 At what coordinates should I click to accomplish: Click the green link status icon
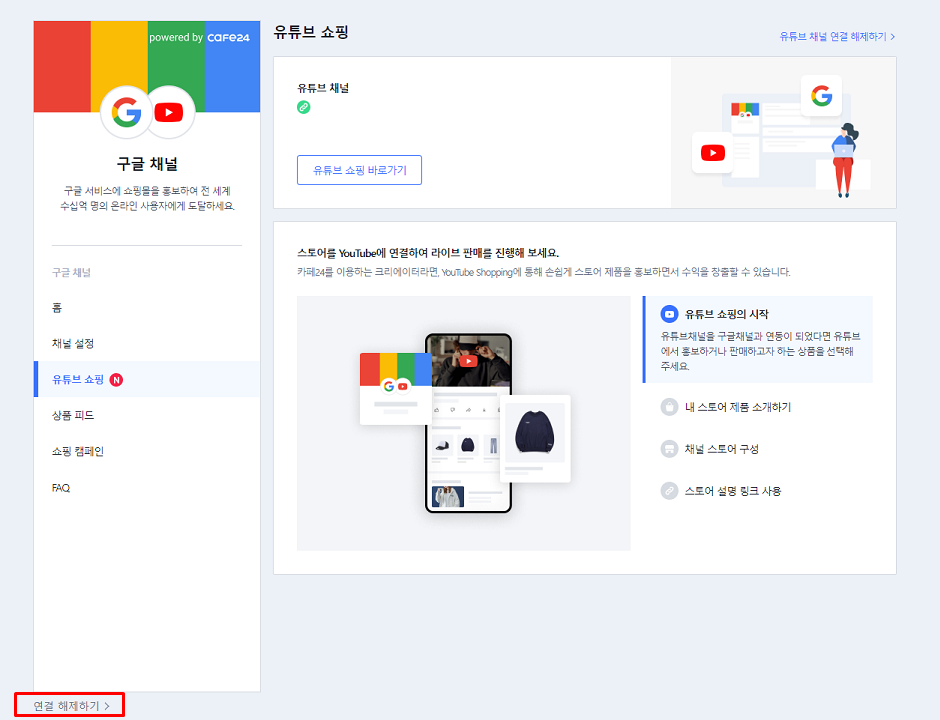pyautogui.click(x=304, y=107)
